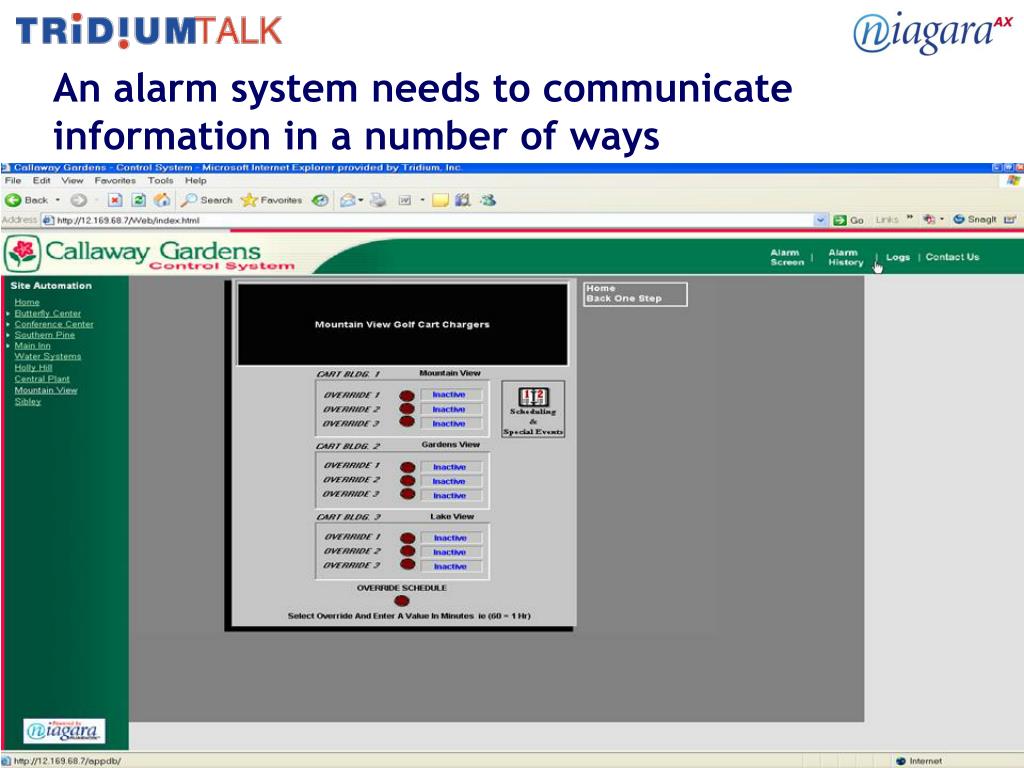Select Back One Step link
This screenshot has height=768, width=1024.
click(624, 298)
